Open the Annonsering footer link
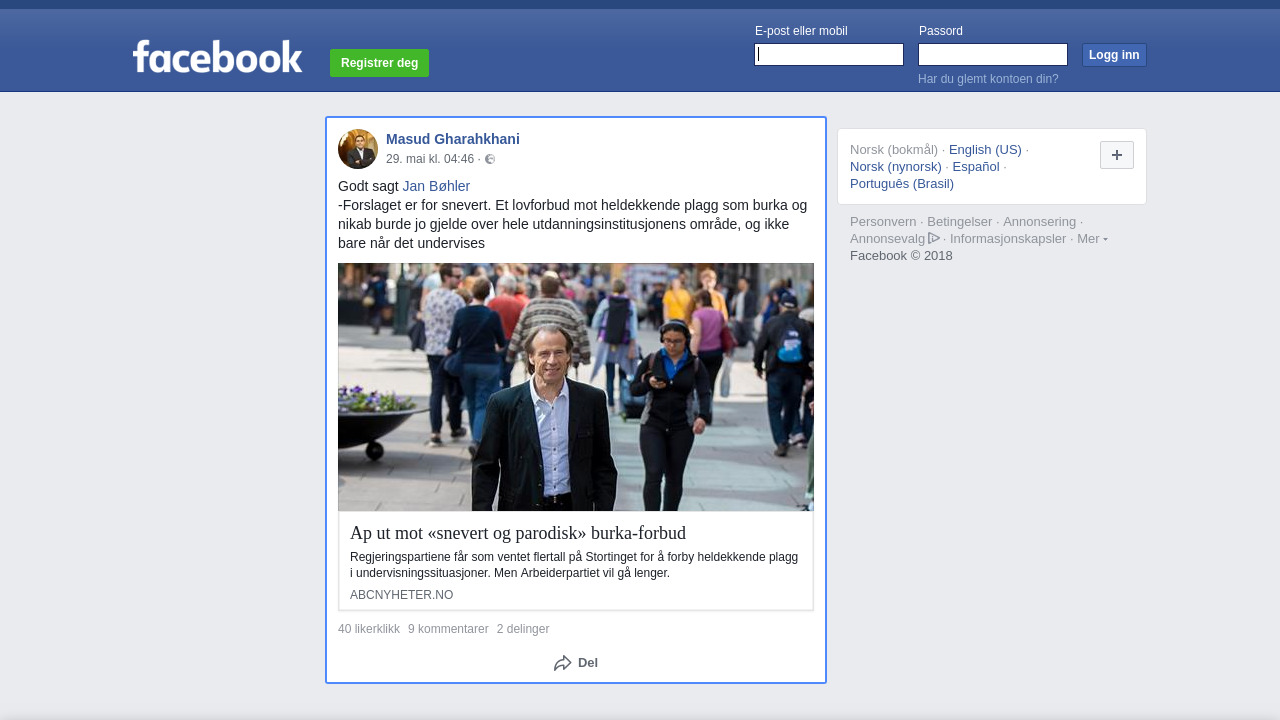Screen dimensions: 1280x720 pos(1040,222)
